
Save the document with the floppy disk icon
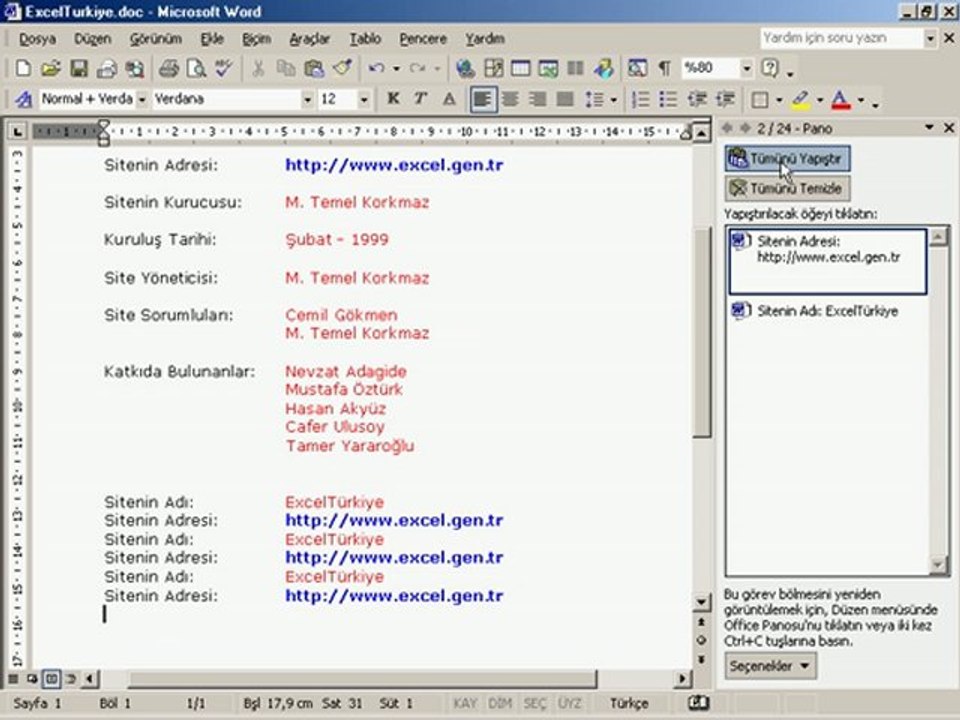coord(78,69)
